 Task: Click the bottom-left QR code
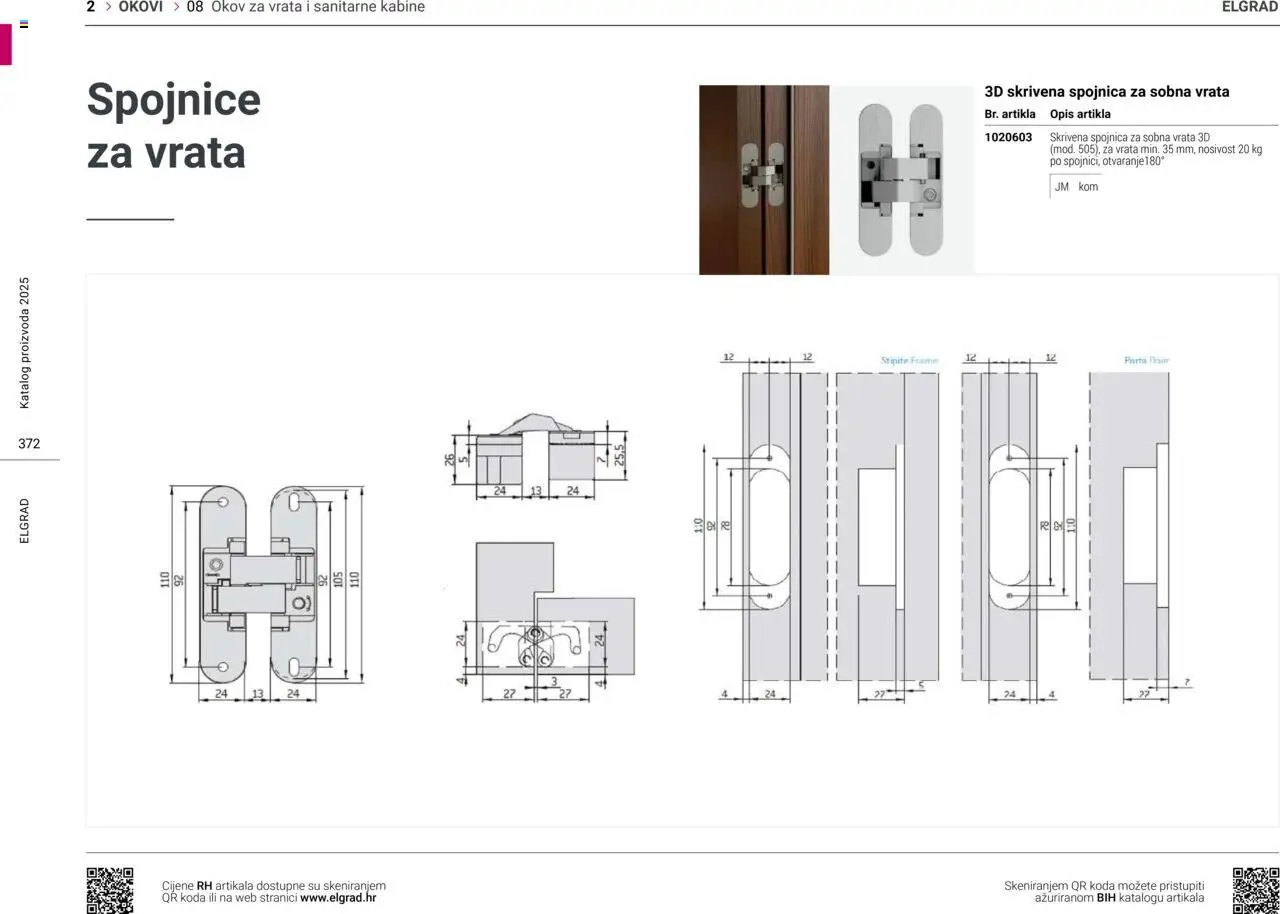pos(109,889)
